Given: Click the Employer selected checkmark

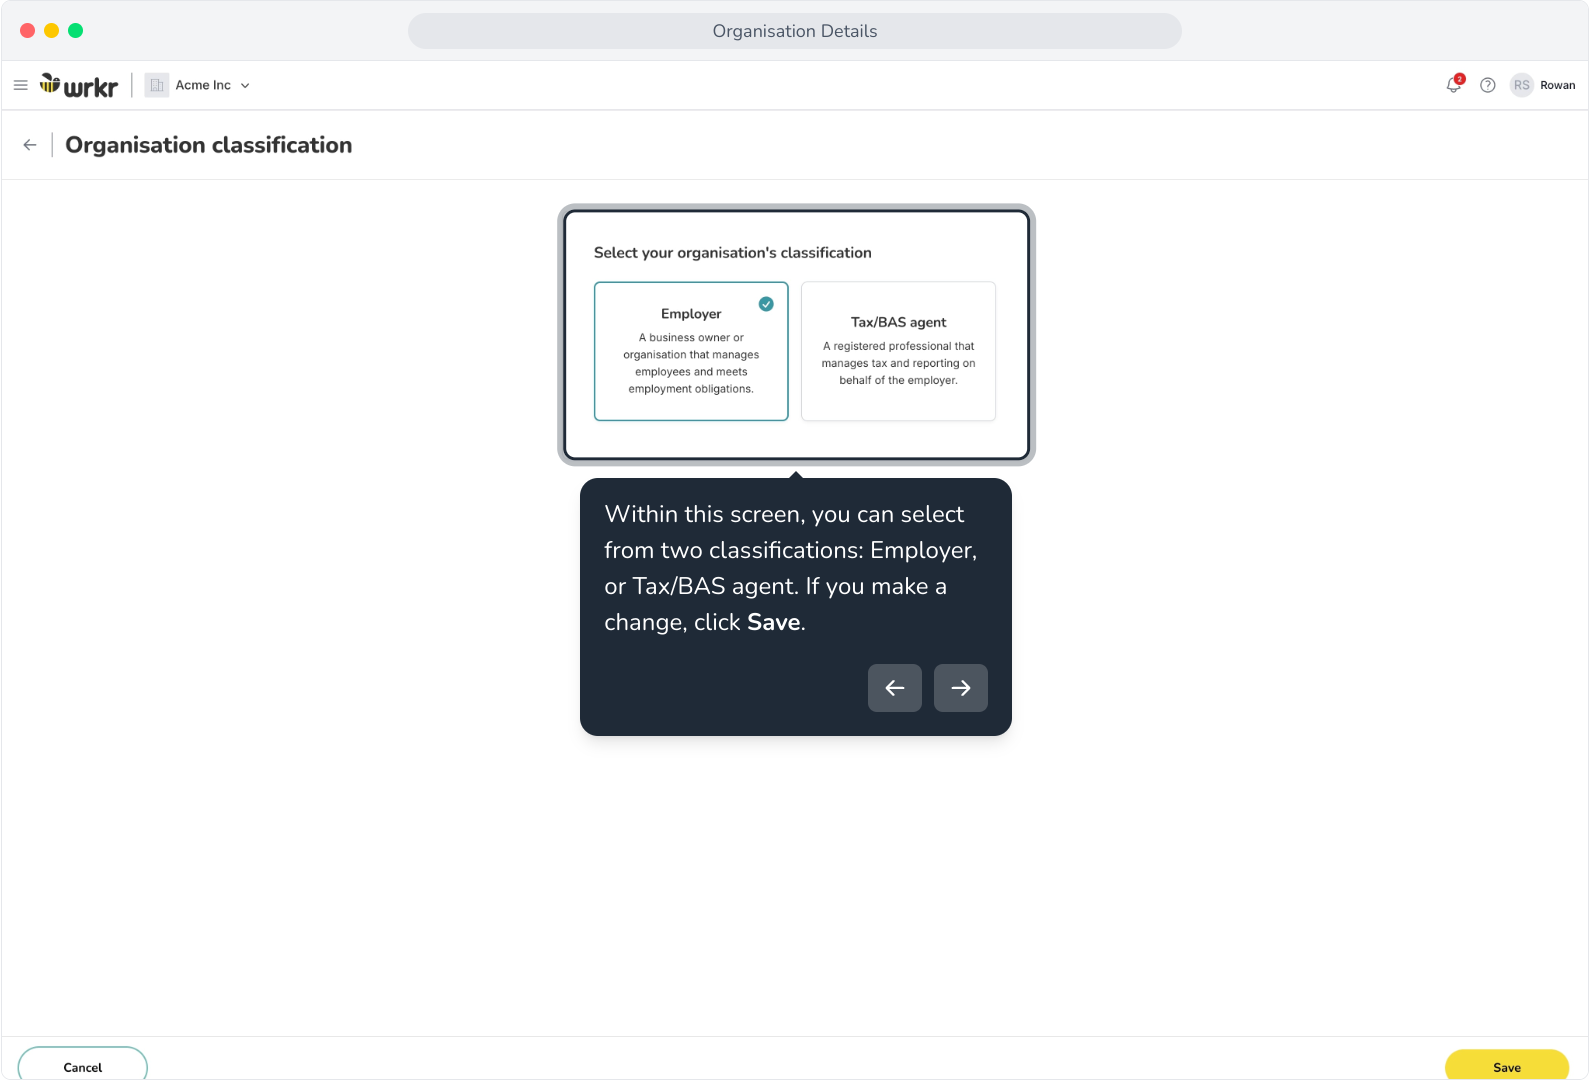Looking at the screenshot, I should (x=766, y=304).
